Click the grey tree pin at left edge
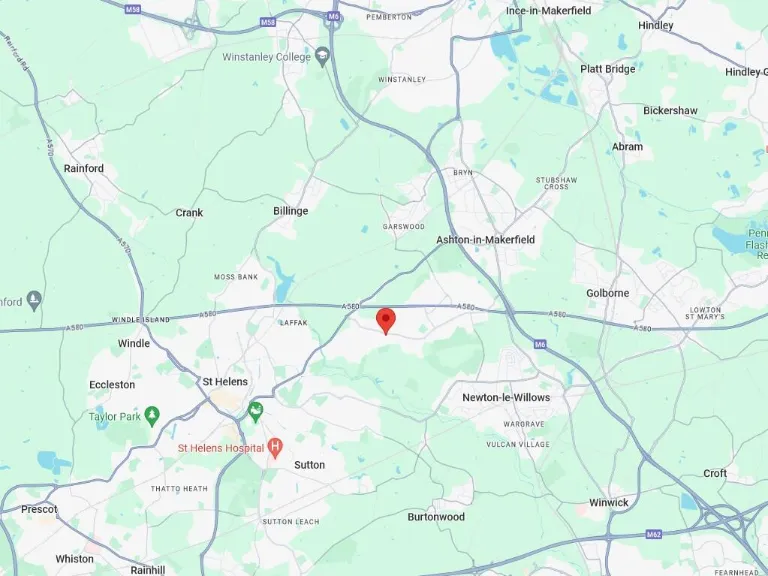768x576 pixels. [34, 301]
